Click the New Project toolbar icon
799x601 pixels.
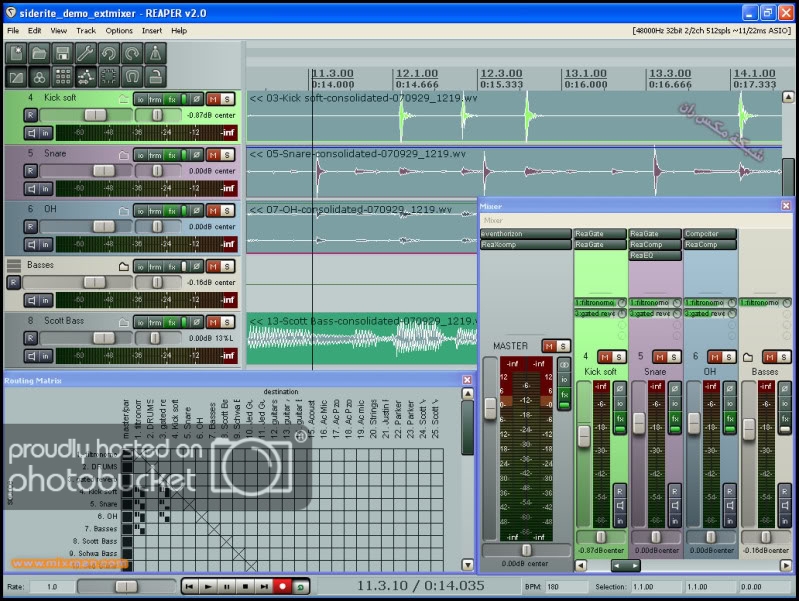[16, 54]
